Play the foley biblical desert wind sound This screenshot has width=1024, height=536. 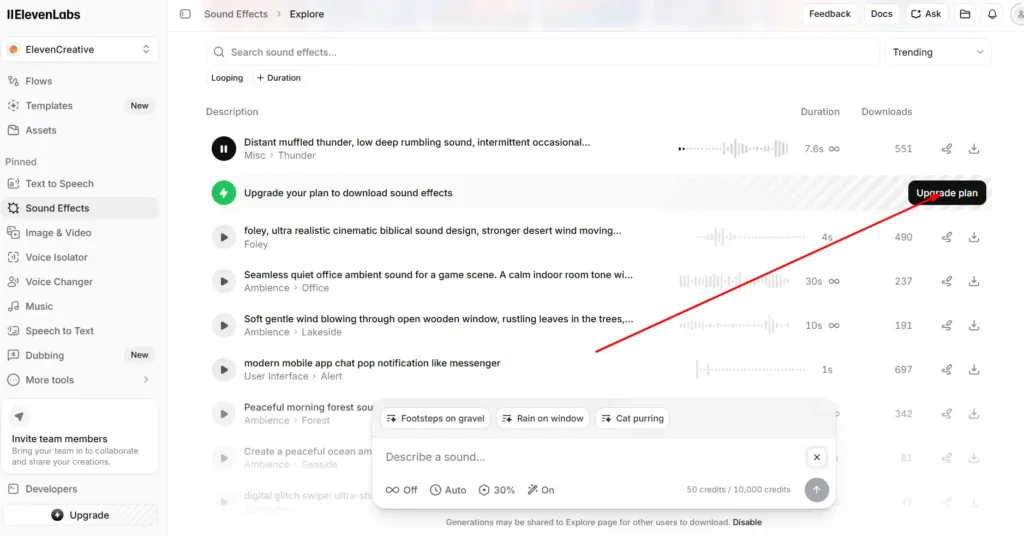[223, 237]
